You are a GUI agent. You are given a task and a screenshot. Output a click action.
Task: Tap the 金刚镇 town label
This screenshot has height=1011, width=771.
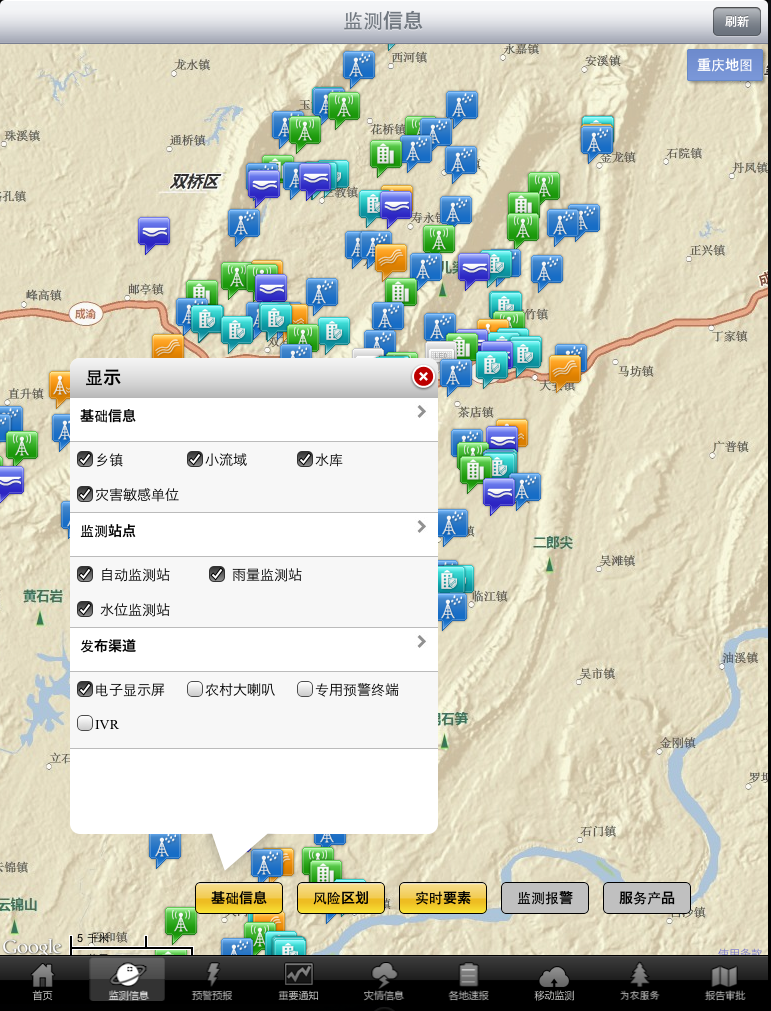(x=677, y=743)
